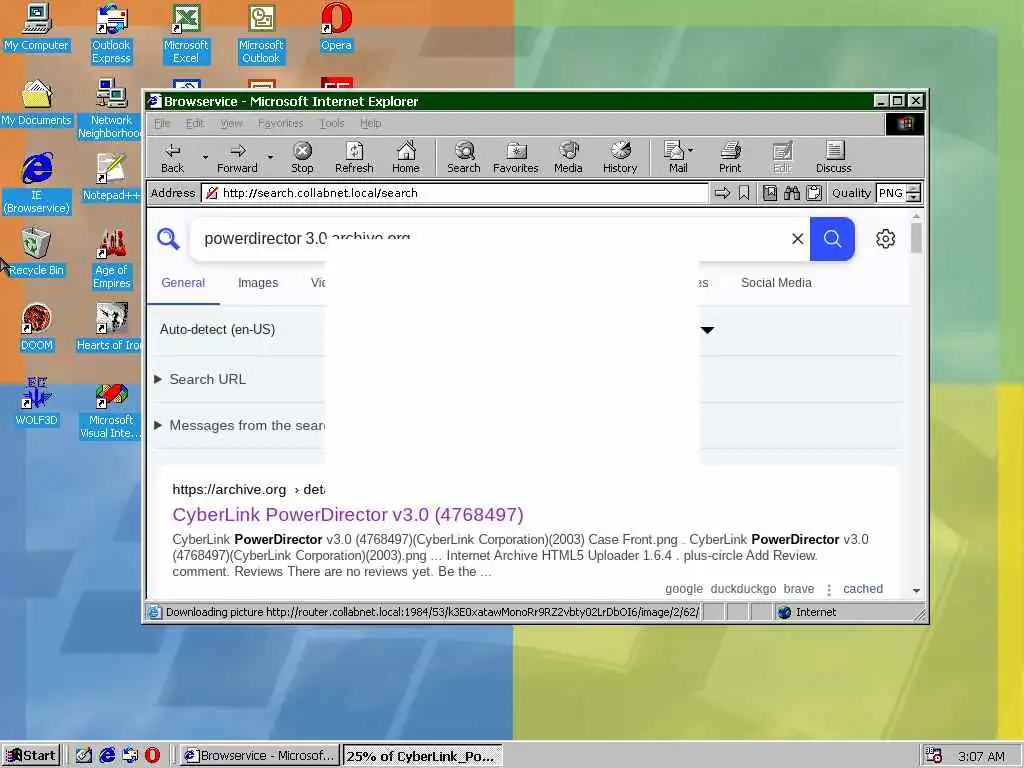Image resolution: width=1024 pixels, height=768 pixels.
Task: Open the Favorites menu
Action: pyautogui.click(x=280, y=123)
